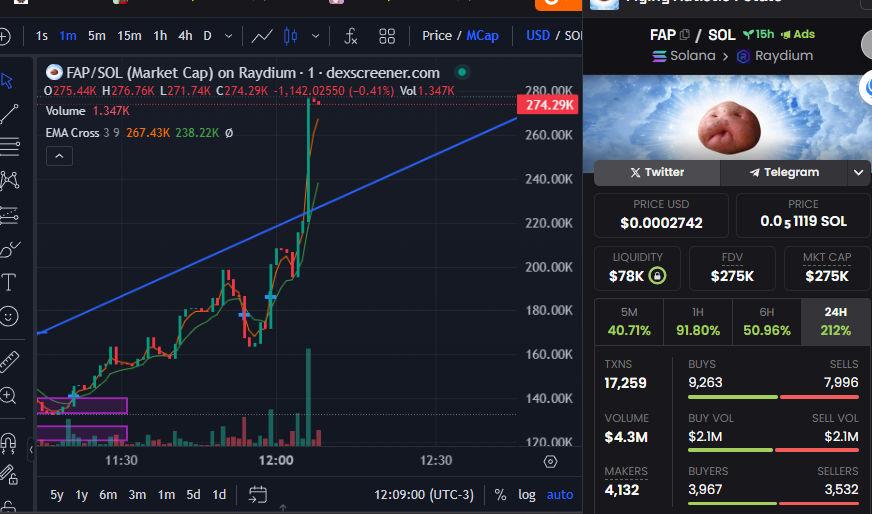Activate the zoom in tool
The width and height of the screenshot is (872, 514).
coord(8,396)
